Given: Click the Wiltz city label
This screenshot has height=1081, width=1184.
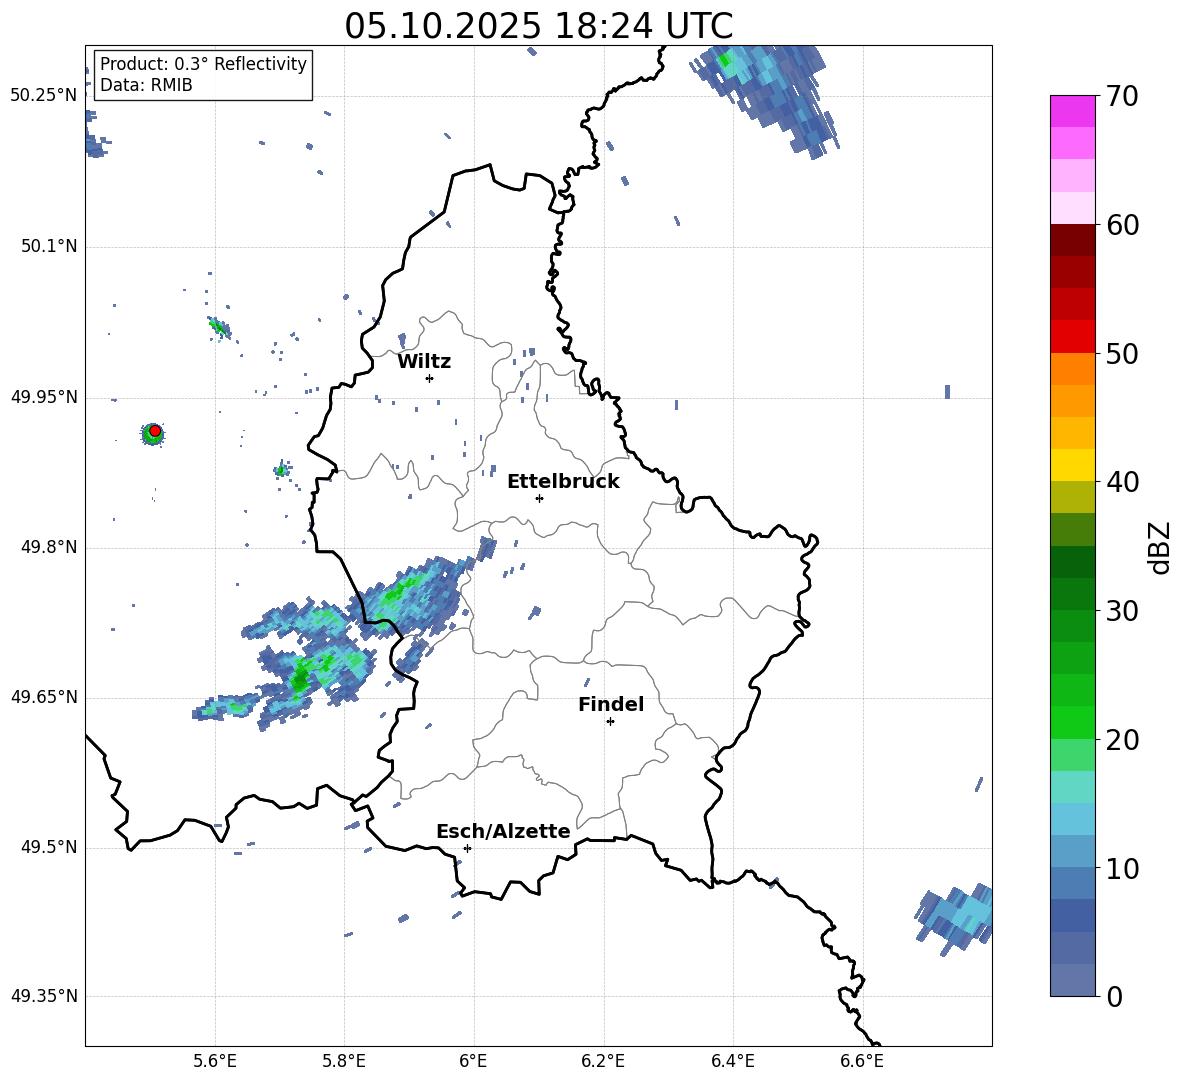Looking at the screenshot, I should (x=424, y=362).
